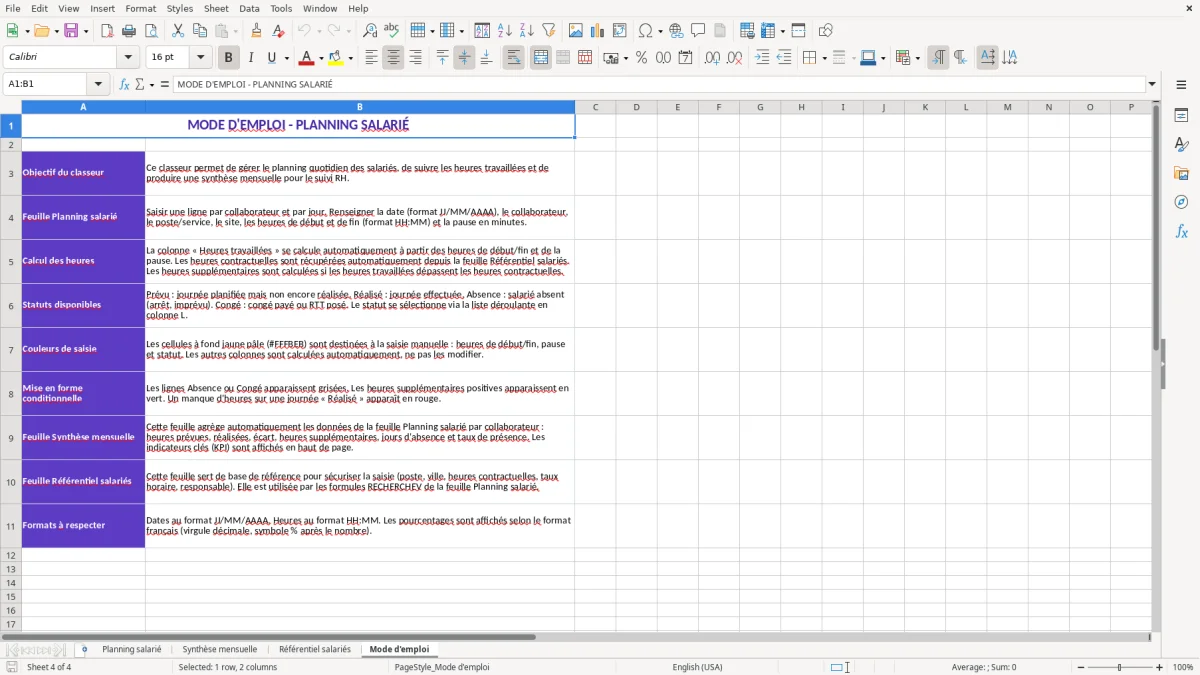This screenshot has height=675, width=1200.
Task: Open sidebar Properties panel icon
Action: pyautogui.click(x=1181, y=116)
